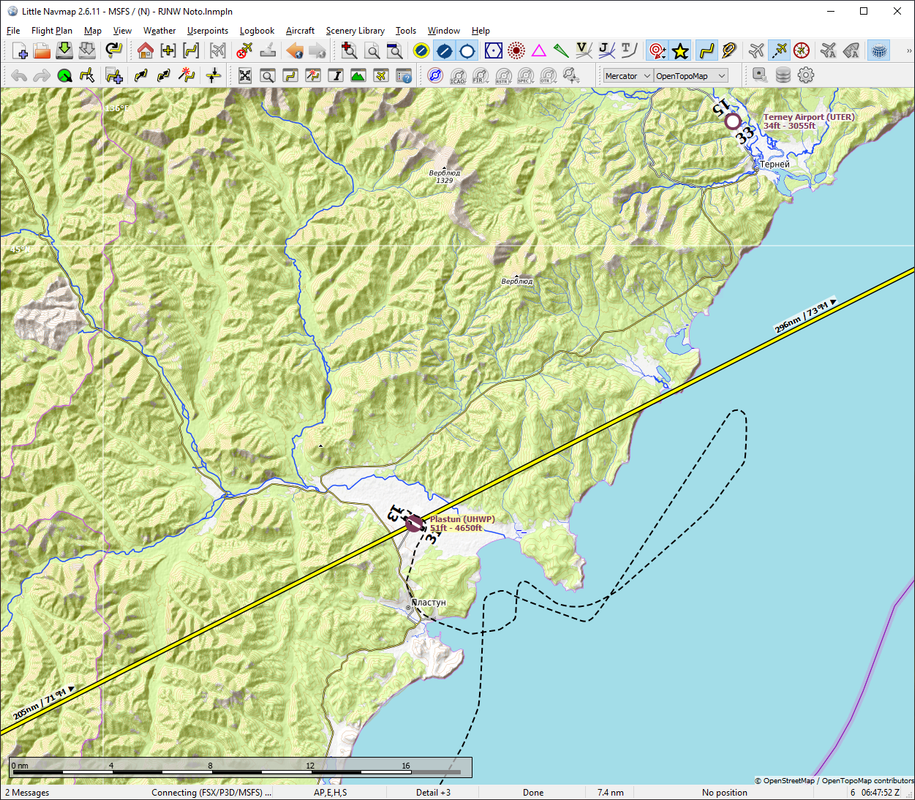Open ICAO airspaces dropdown
This screenshot has height=800, width=915.
(x=458, y=76)
